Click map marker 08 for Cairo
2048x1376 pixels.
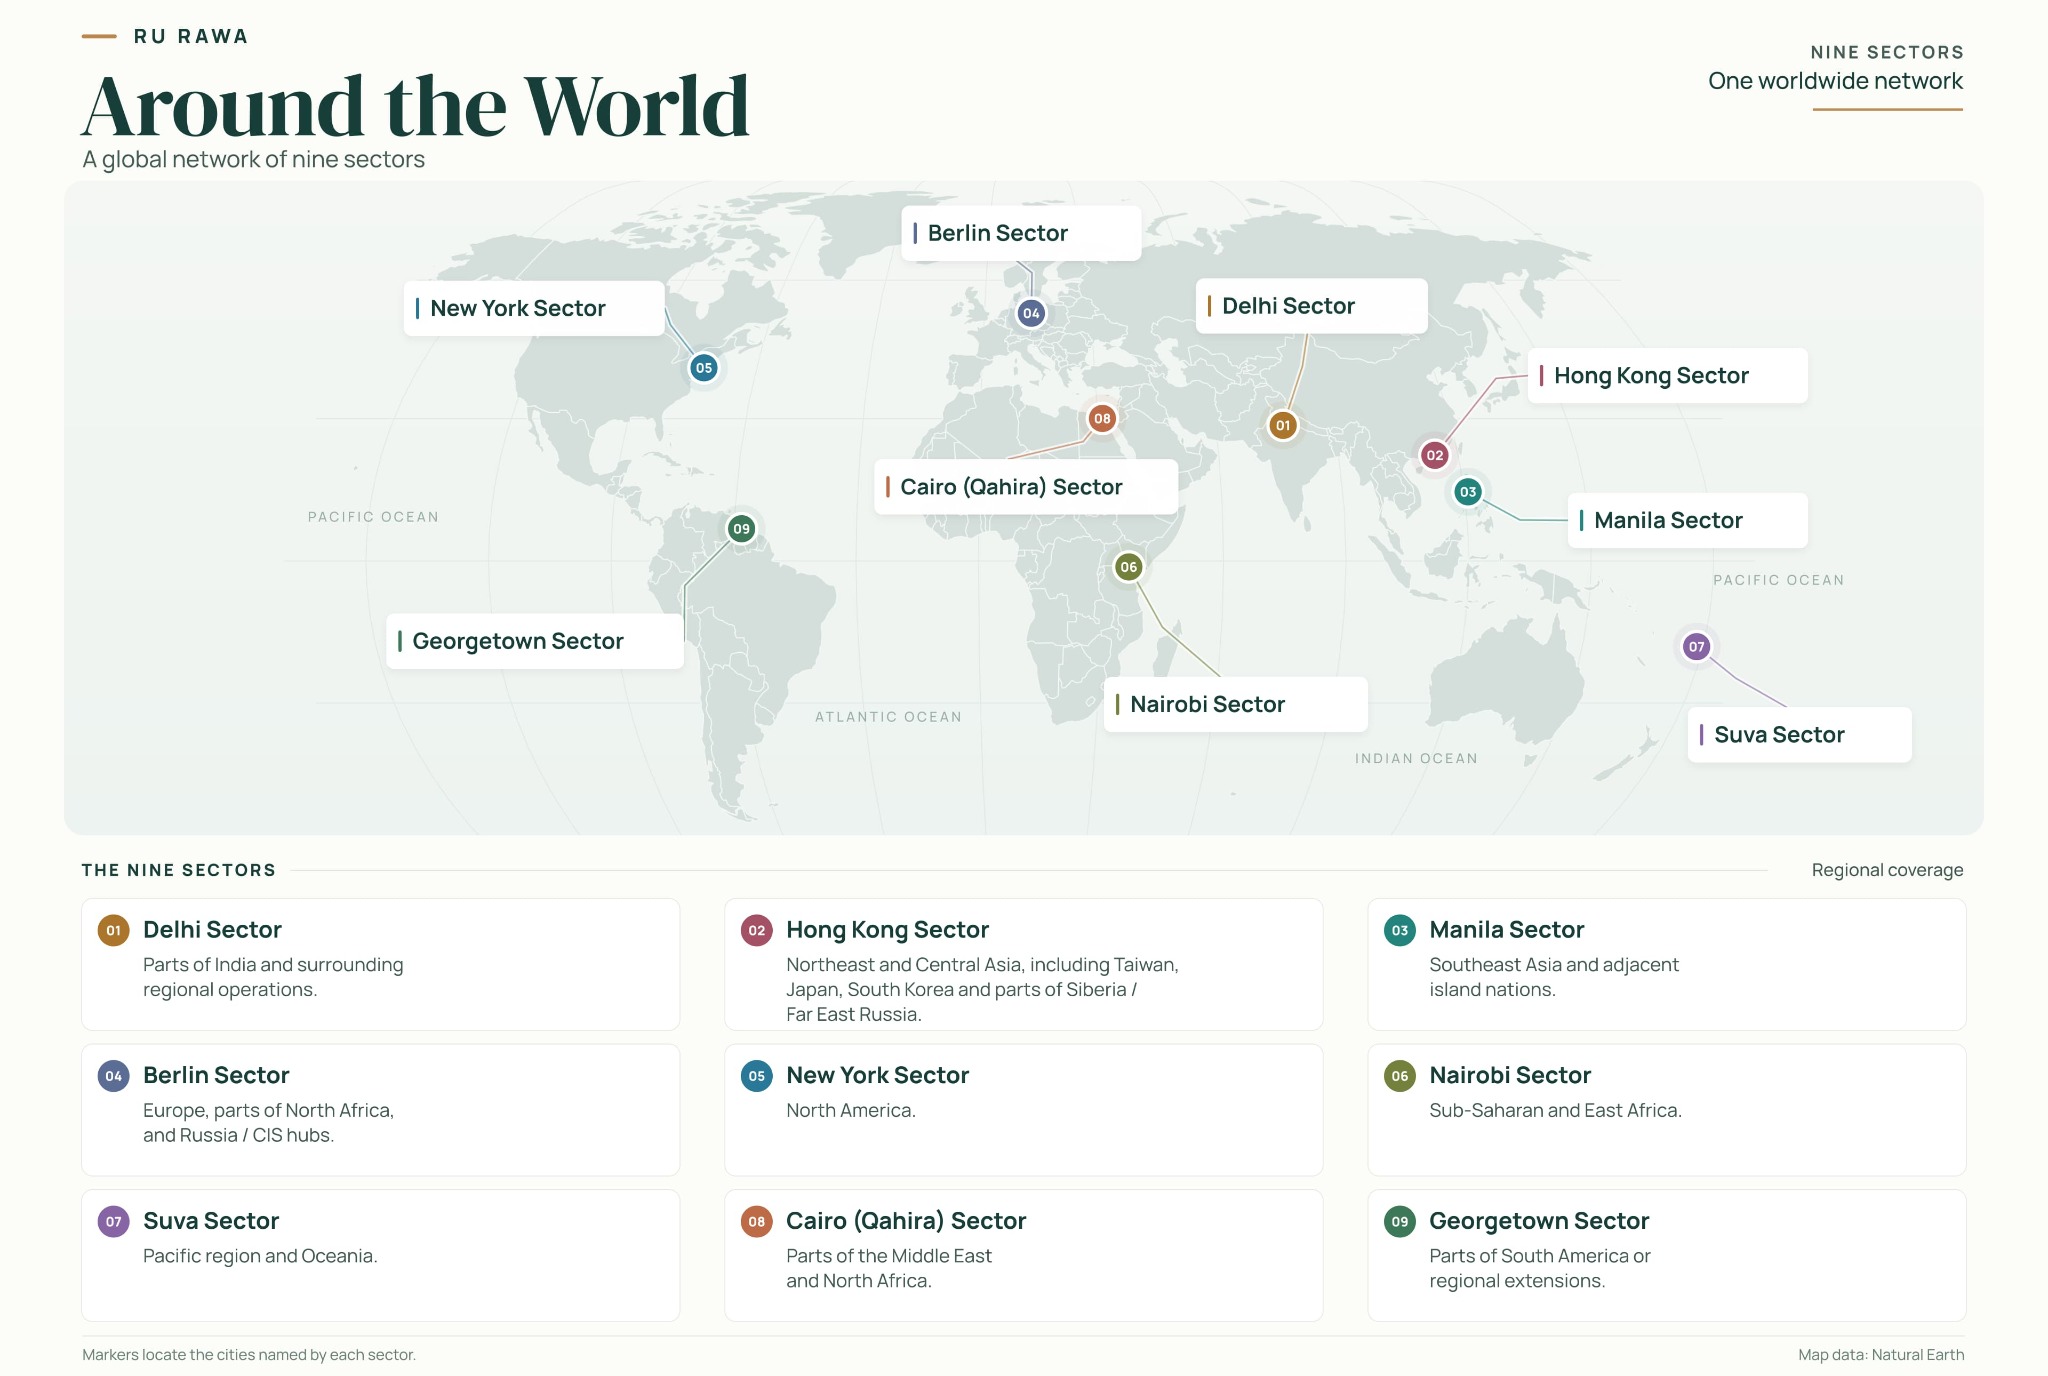(1102, 418)
